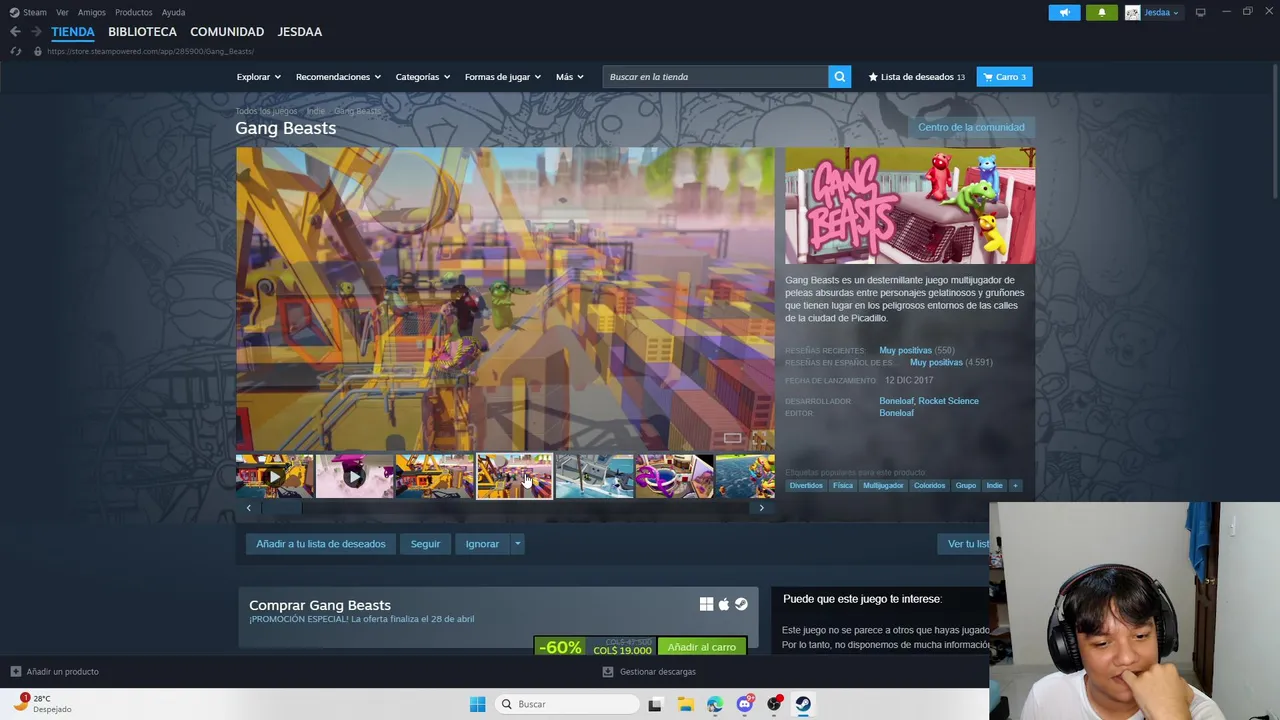Expand the Formas de jugar dropdown
The height and width of the screenshot is (720, 1280).
point(502,77)
